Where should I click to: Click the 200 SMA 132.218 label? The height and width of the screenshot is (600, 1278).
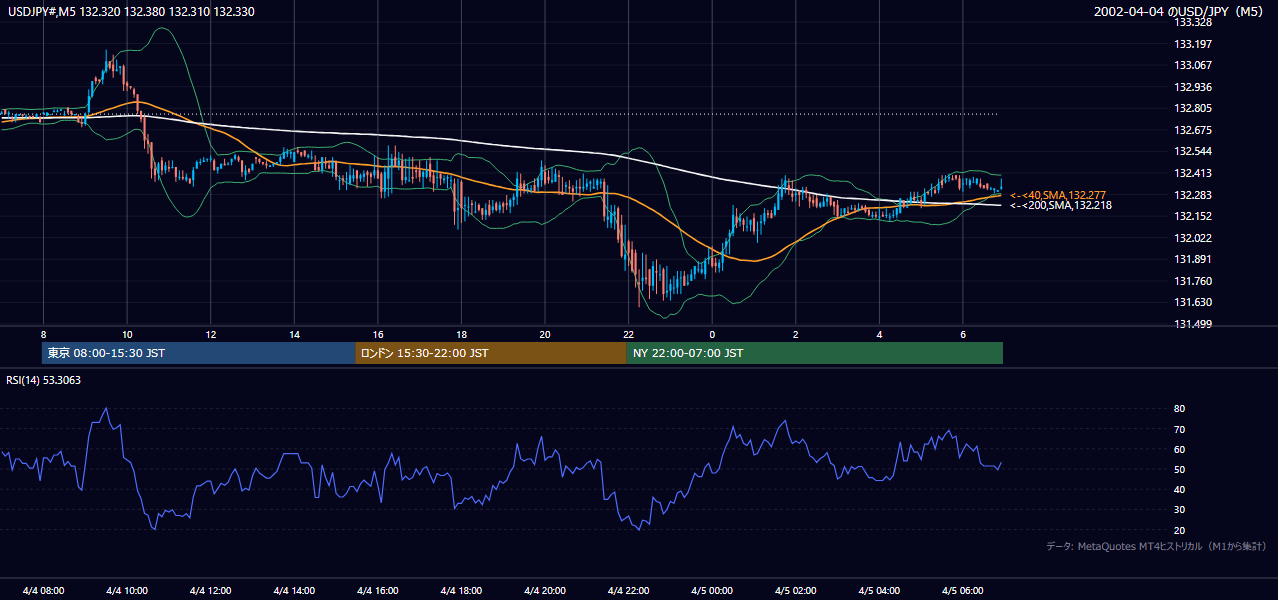1060,205
